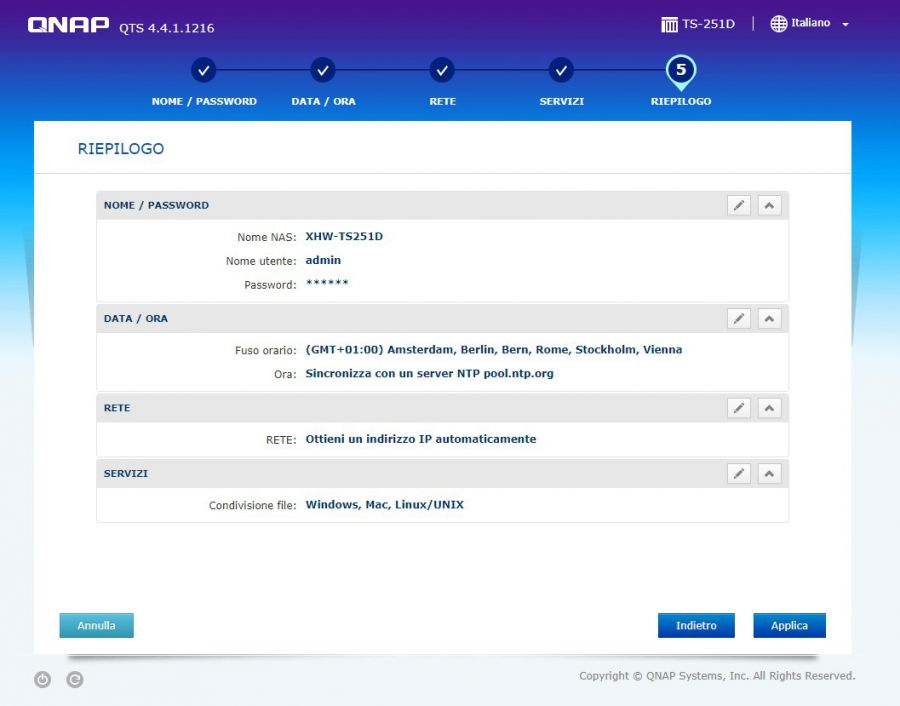900x706 pixels.
Task: Collapse the Nome / Password section
Action: click(x=769, y=205)
